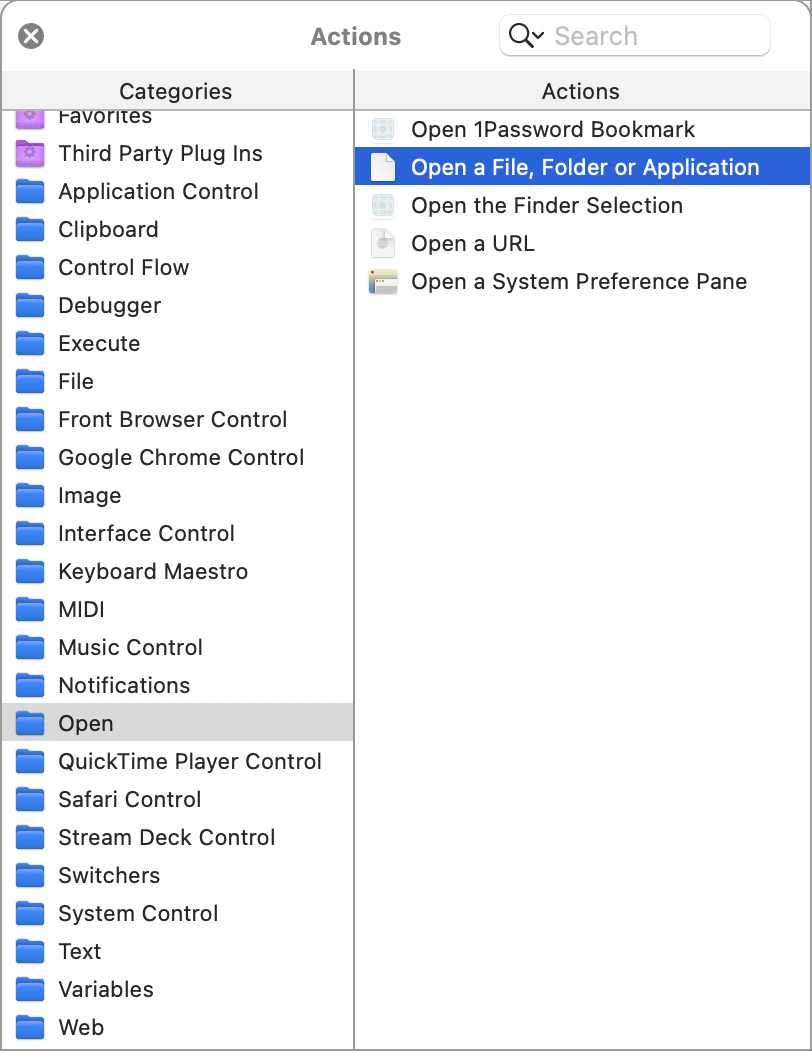Choose the Open a URL action
The image size is (812, 1051).
pyautogui.click(x=473, y=244)
